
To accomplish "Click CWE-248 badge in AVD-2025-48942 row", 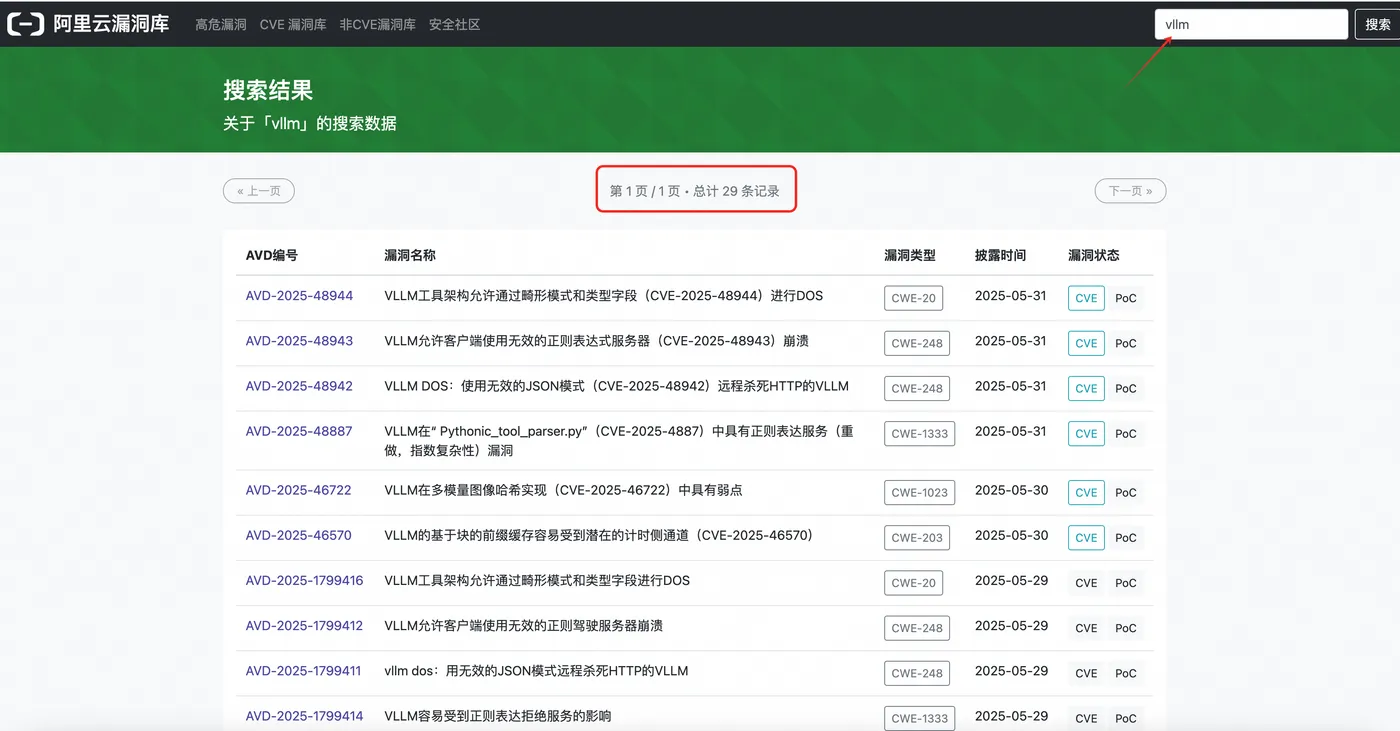I will click(917, 388).
